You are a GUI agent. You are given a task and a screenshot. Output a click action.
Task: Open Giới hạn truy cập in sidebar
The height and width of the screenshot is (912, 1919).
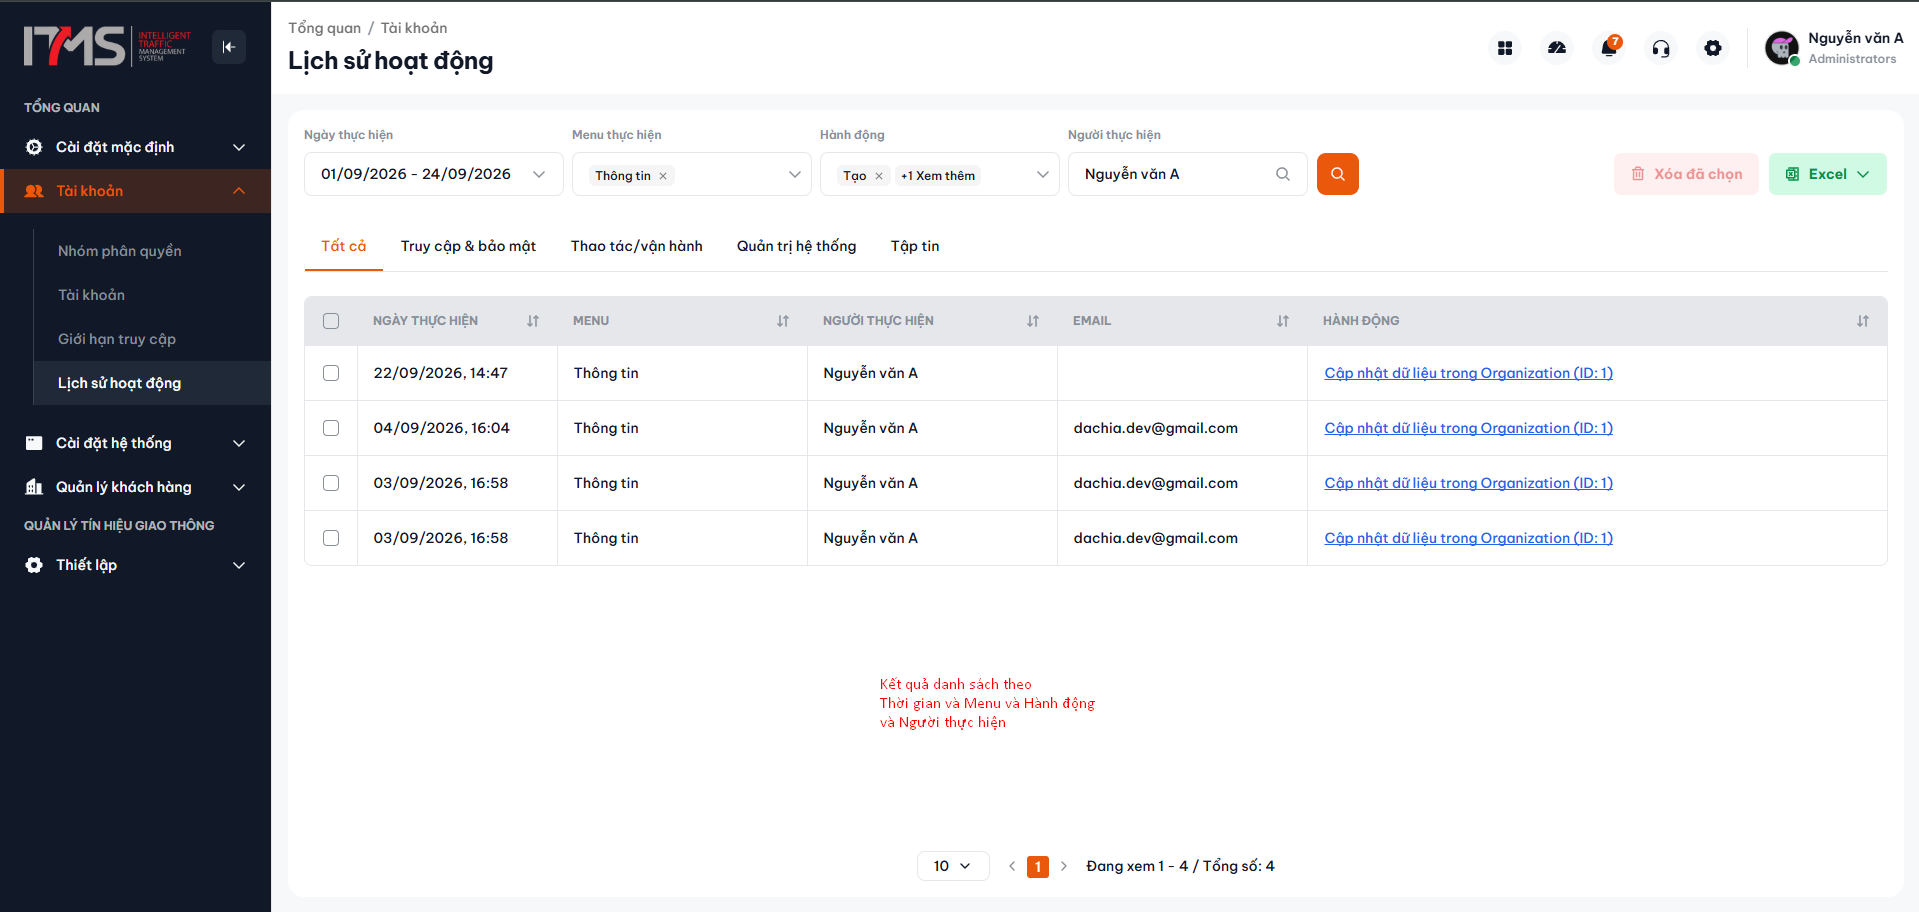click(117, 339)
